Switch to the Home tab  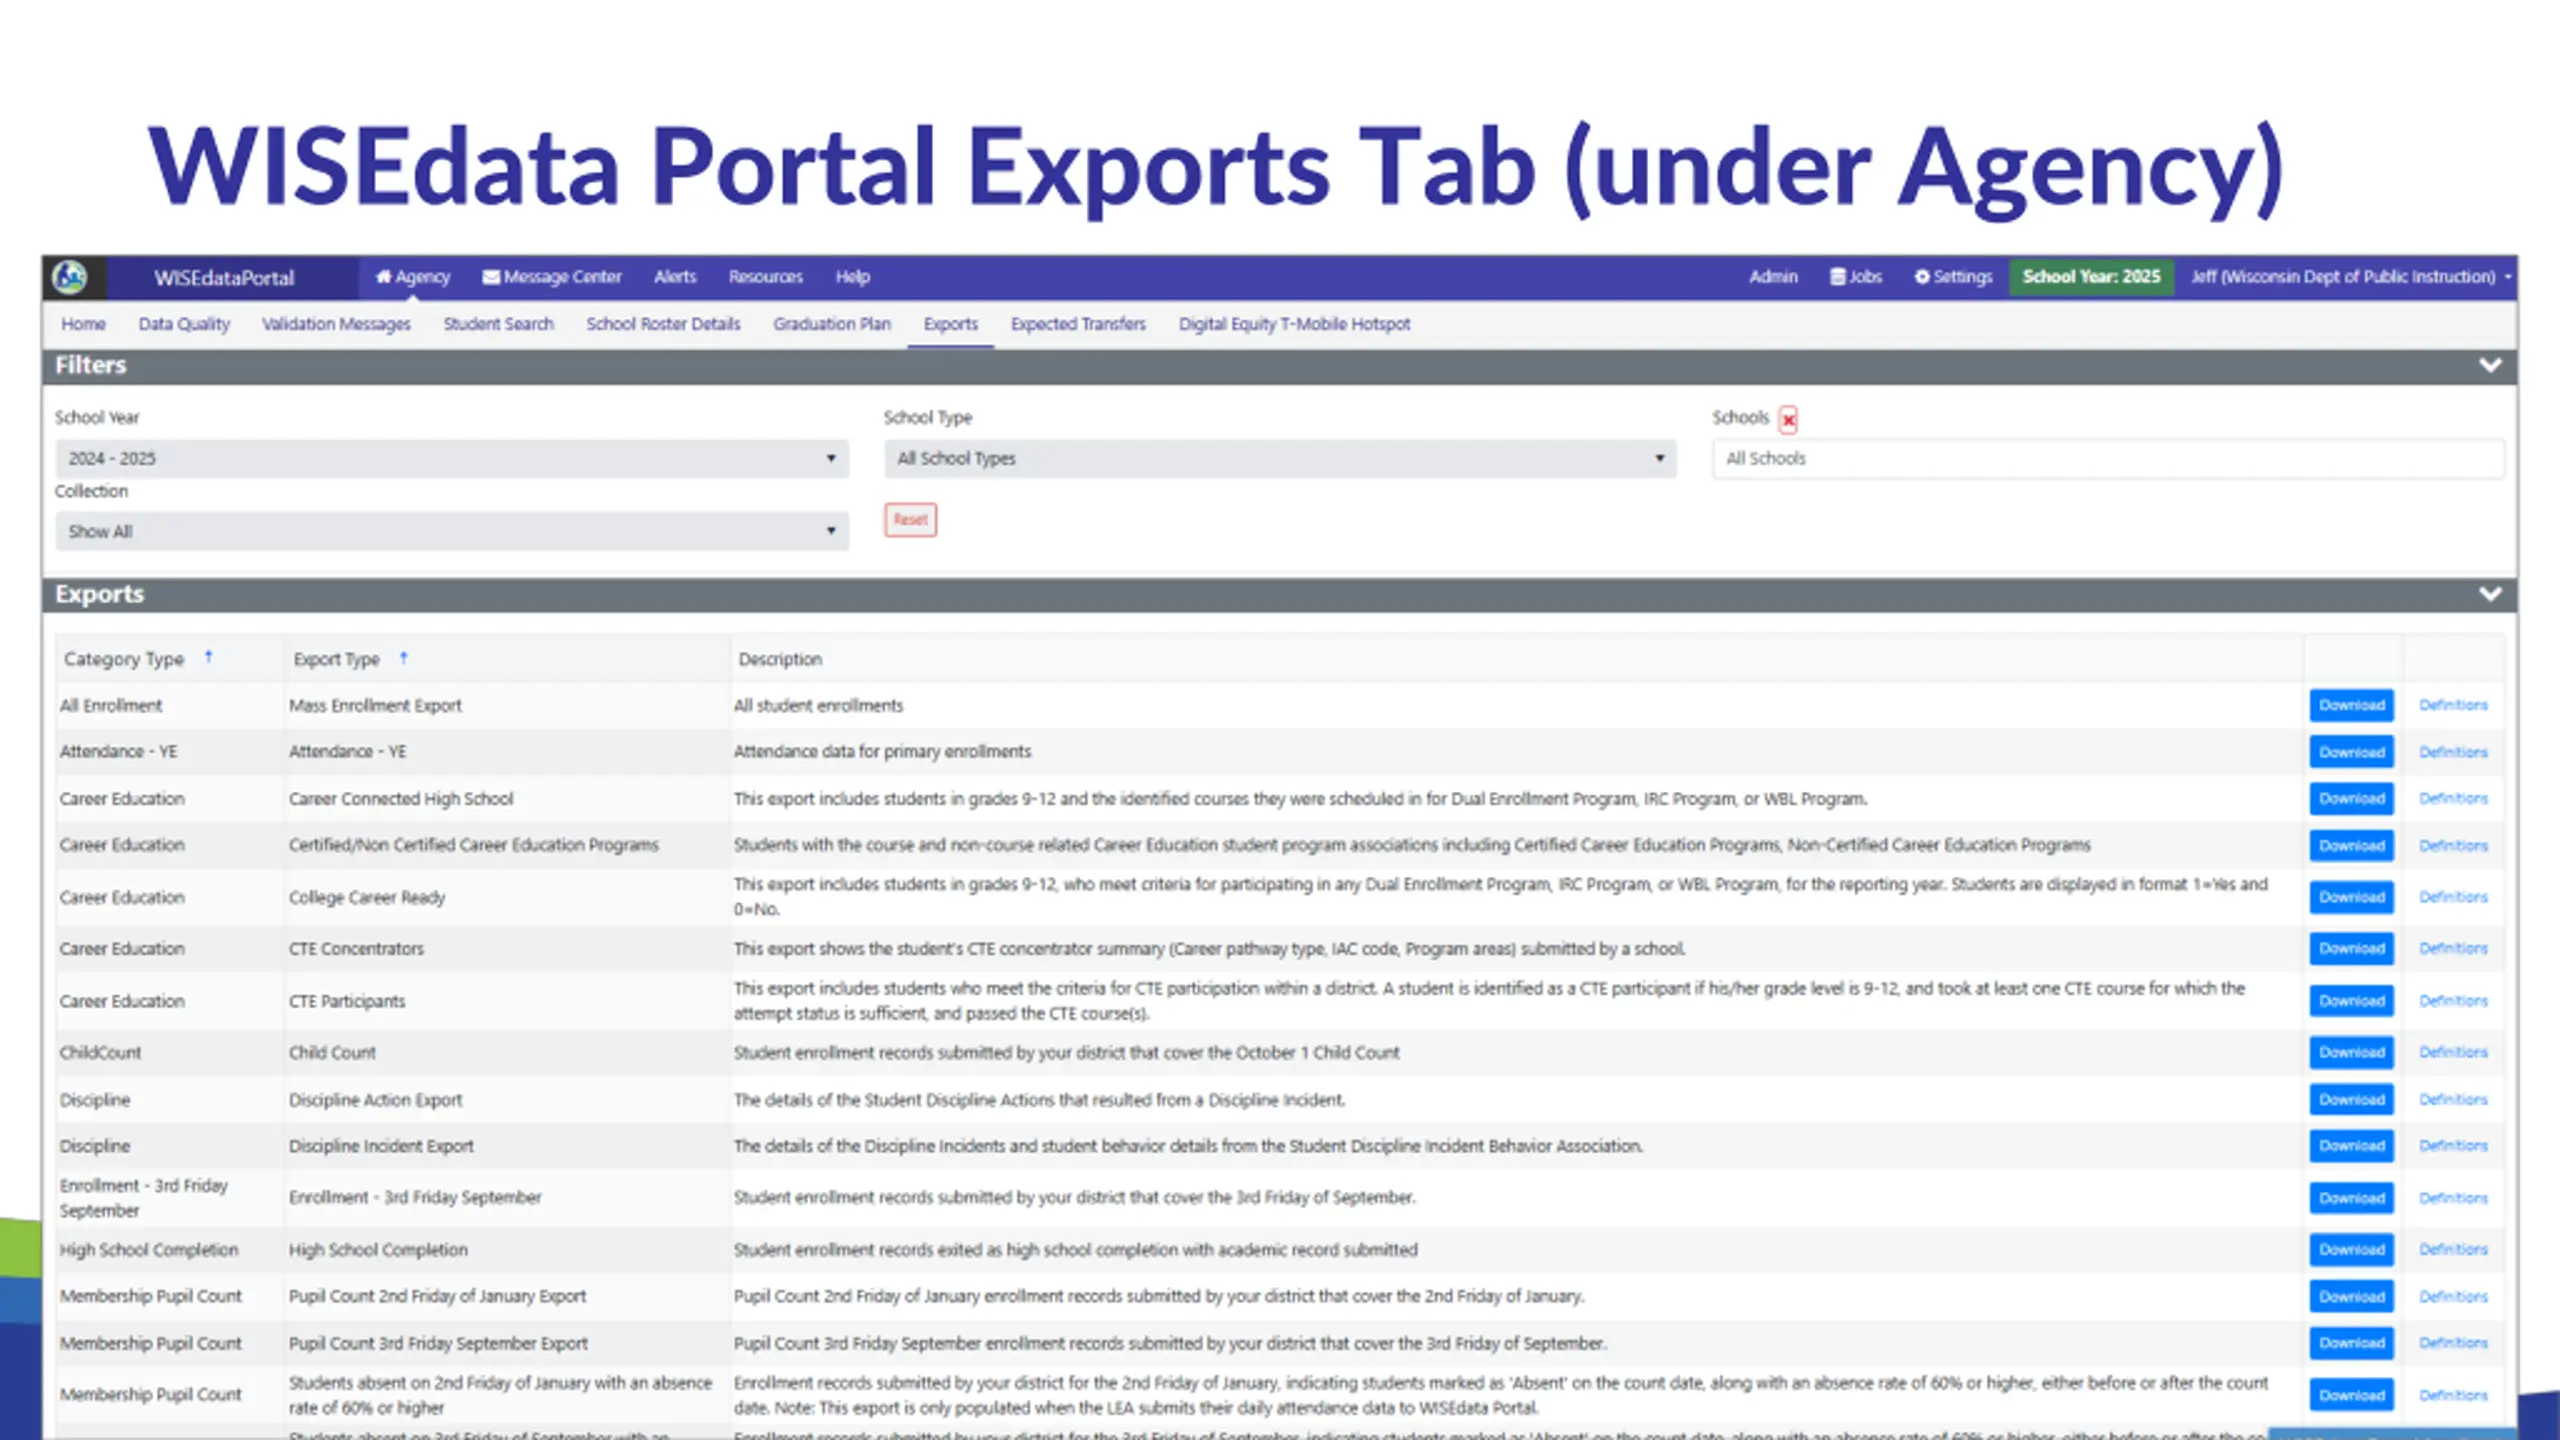click(x=83, y=324)
